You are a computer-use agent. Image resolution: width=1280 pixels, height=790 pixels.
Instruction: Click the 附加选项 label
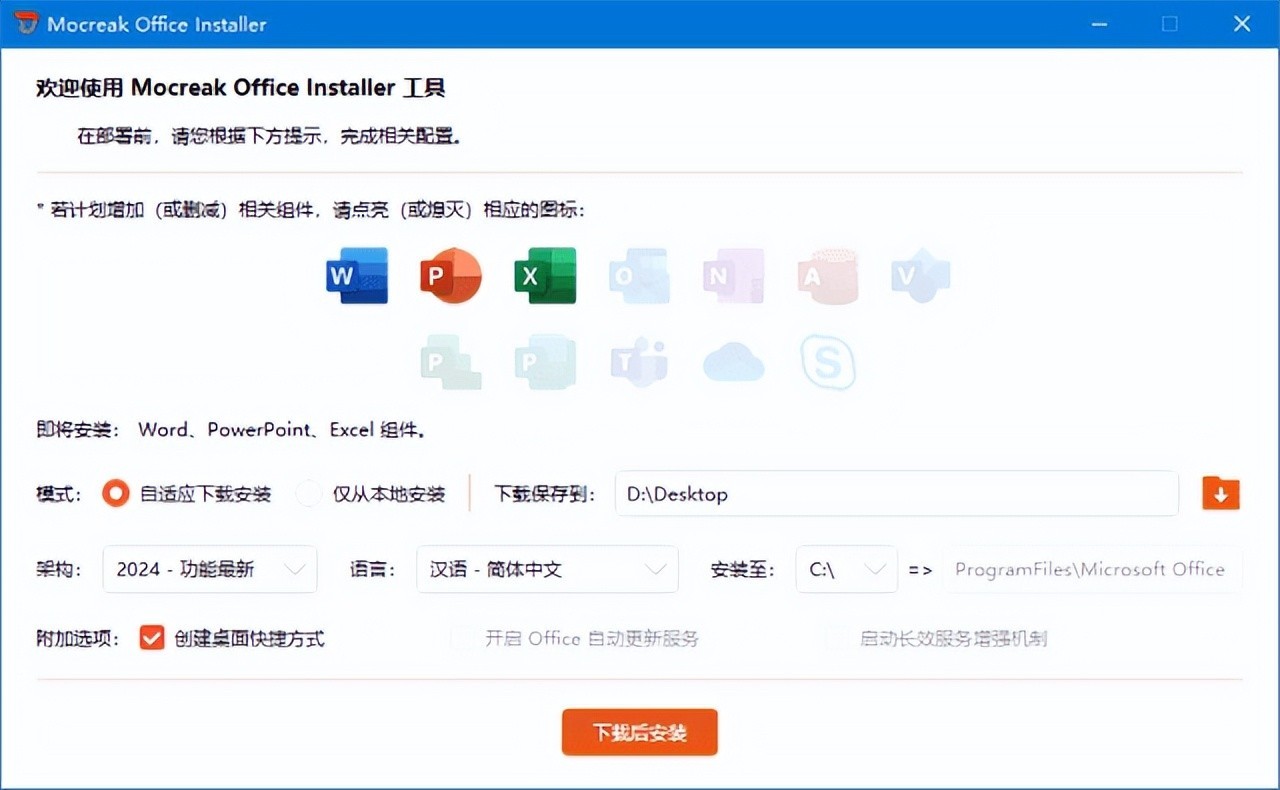(x=78, y=638)
